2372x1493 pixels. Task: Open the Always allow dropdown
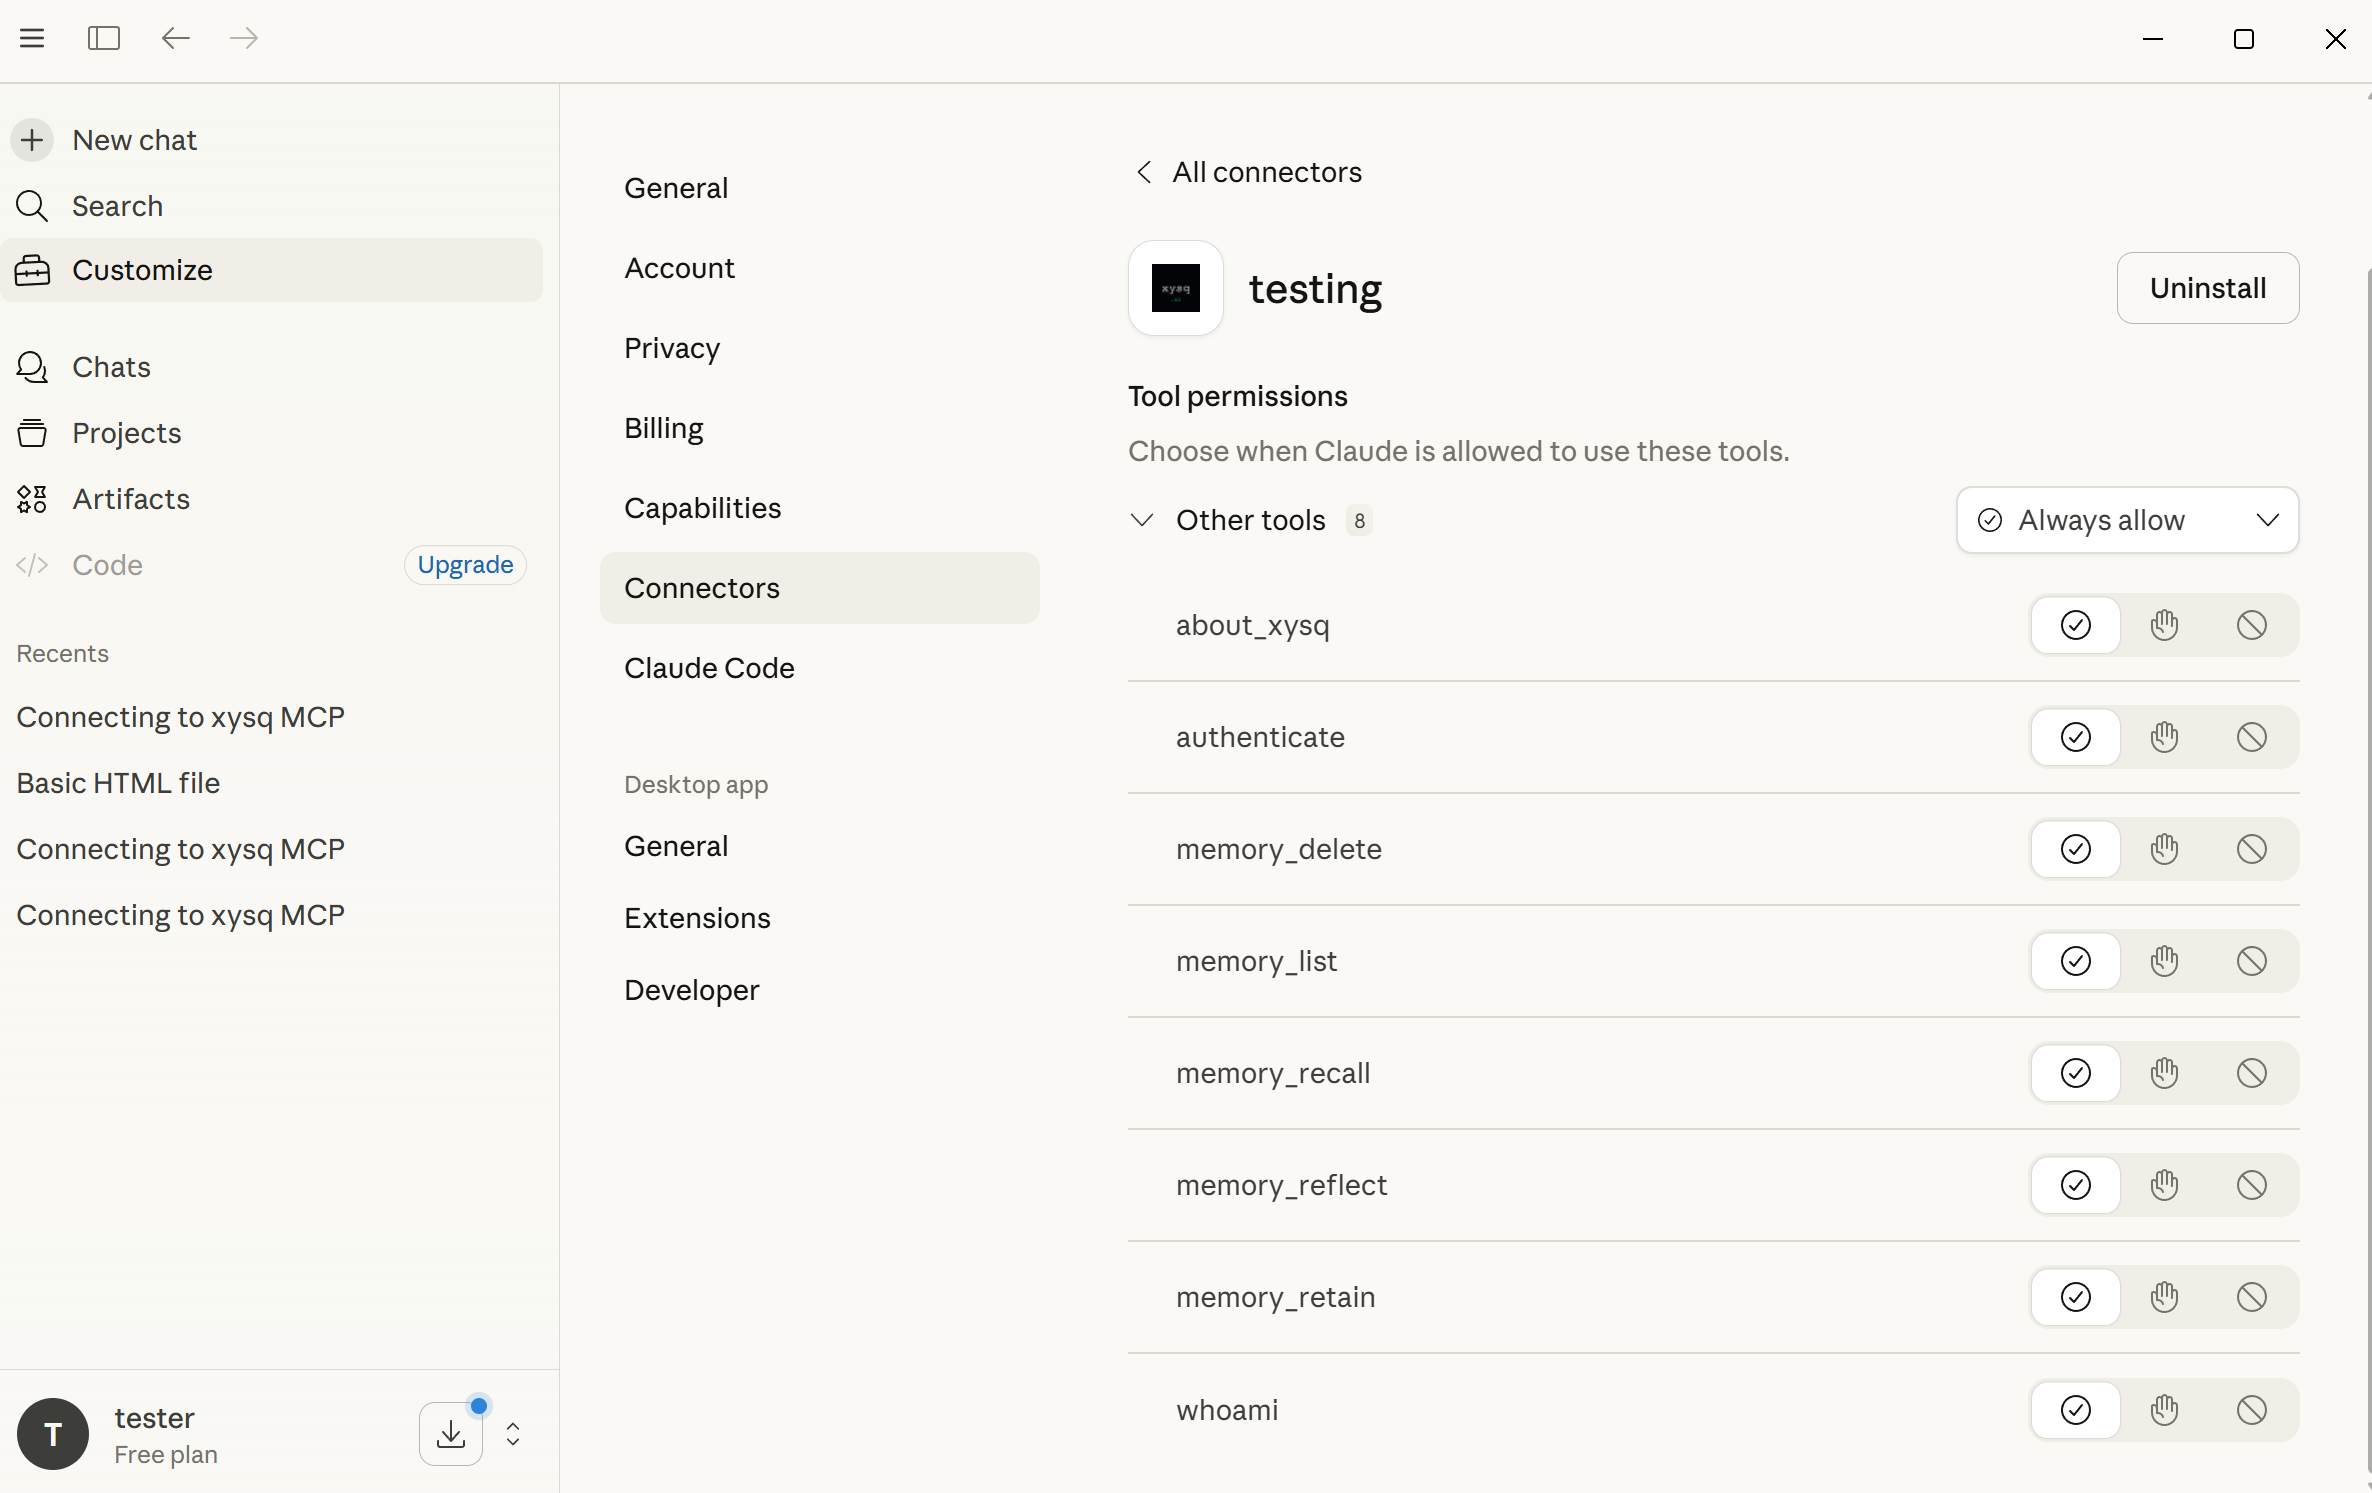[2128, 520]
